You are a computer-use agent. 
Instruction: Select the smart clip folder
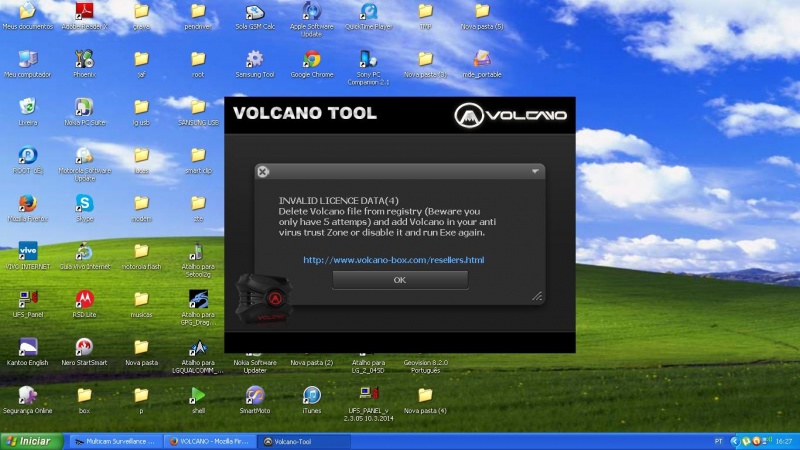point(198,160)
